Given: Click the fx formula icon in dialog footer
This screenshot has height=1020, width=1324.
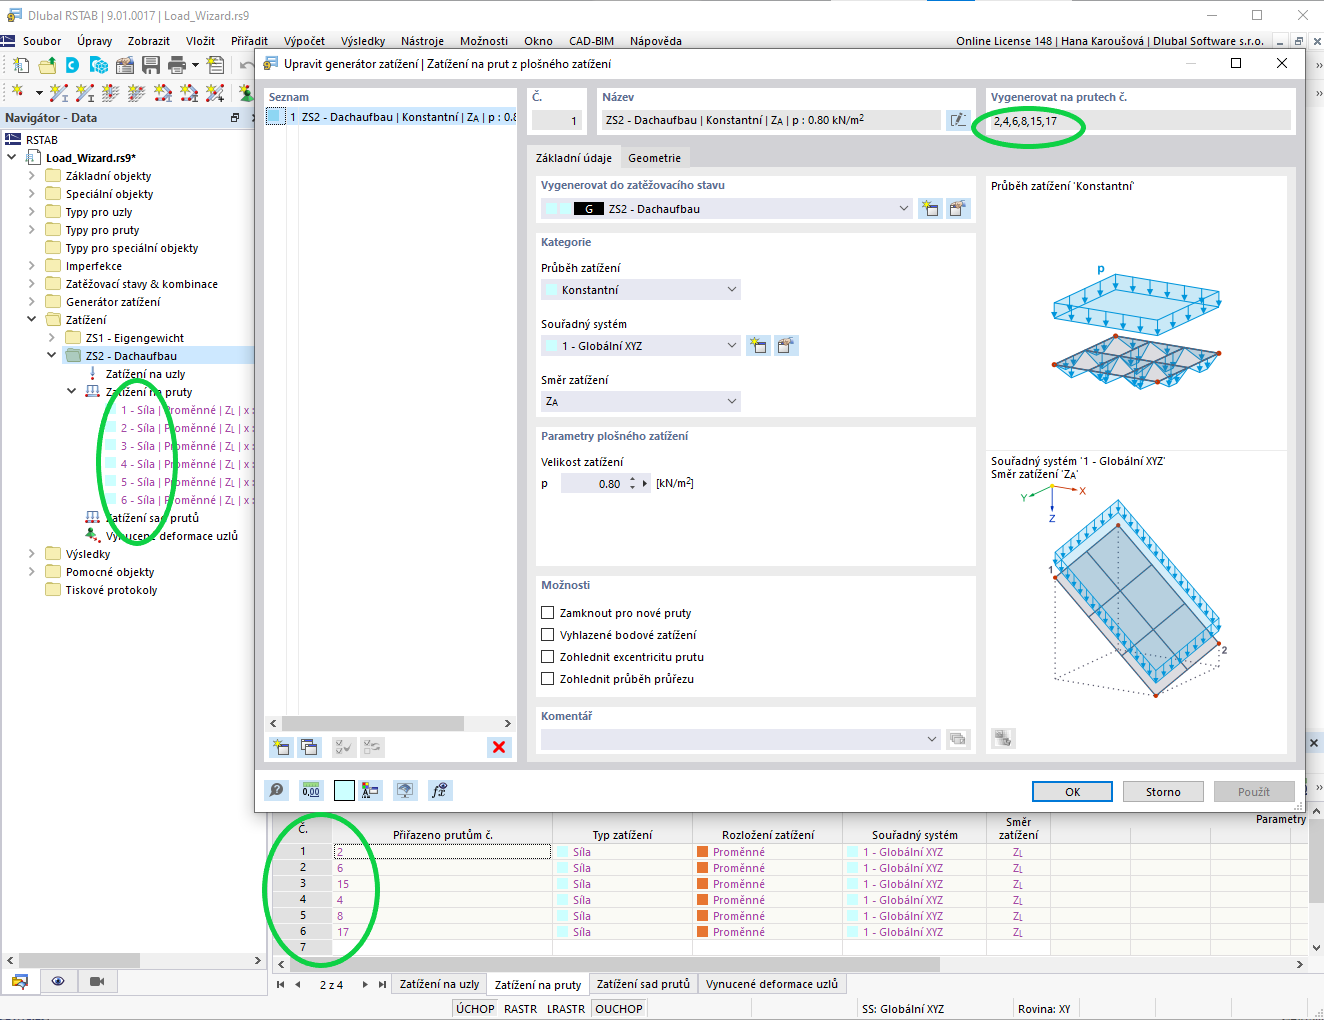Looking at the screenshot, I should click(x=439, y=791).
